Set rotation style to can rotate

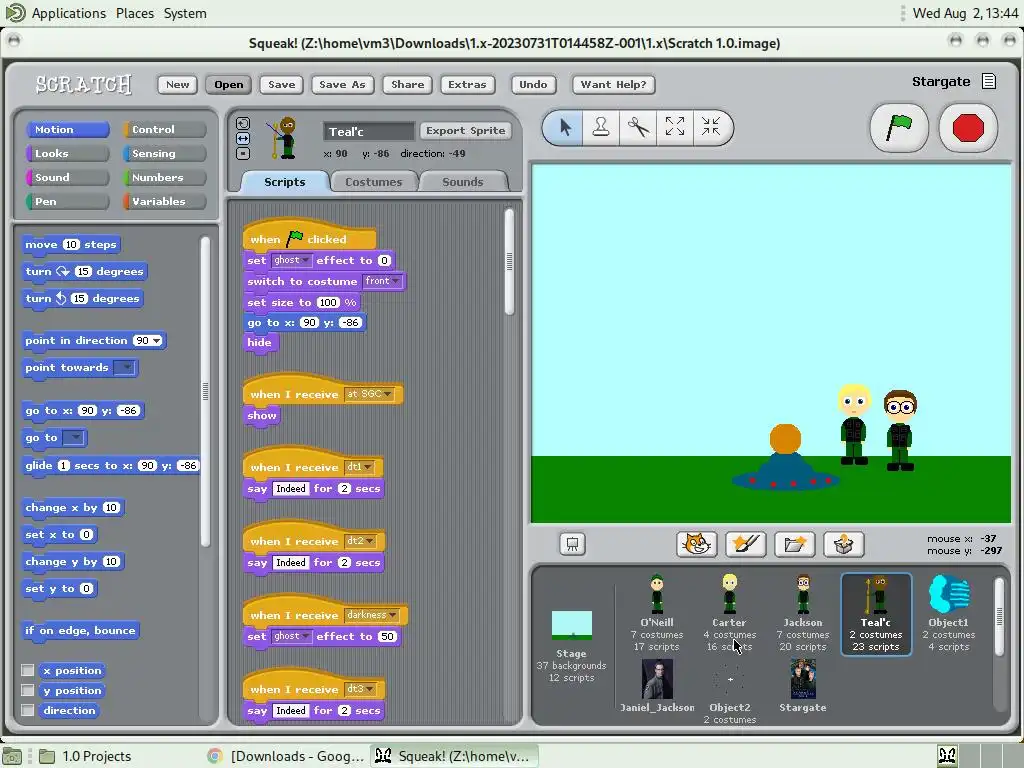coord(242,123)
